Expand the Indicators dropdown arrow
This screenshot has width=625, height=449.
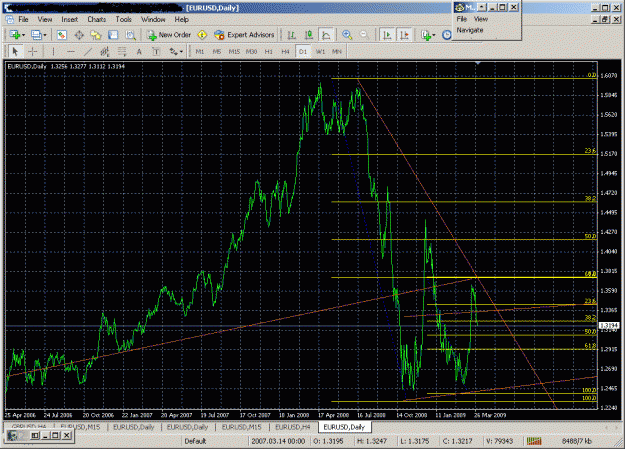(x=434, y=35)
